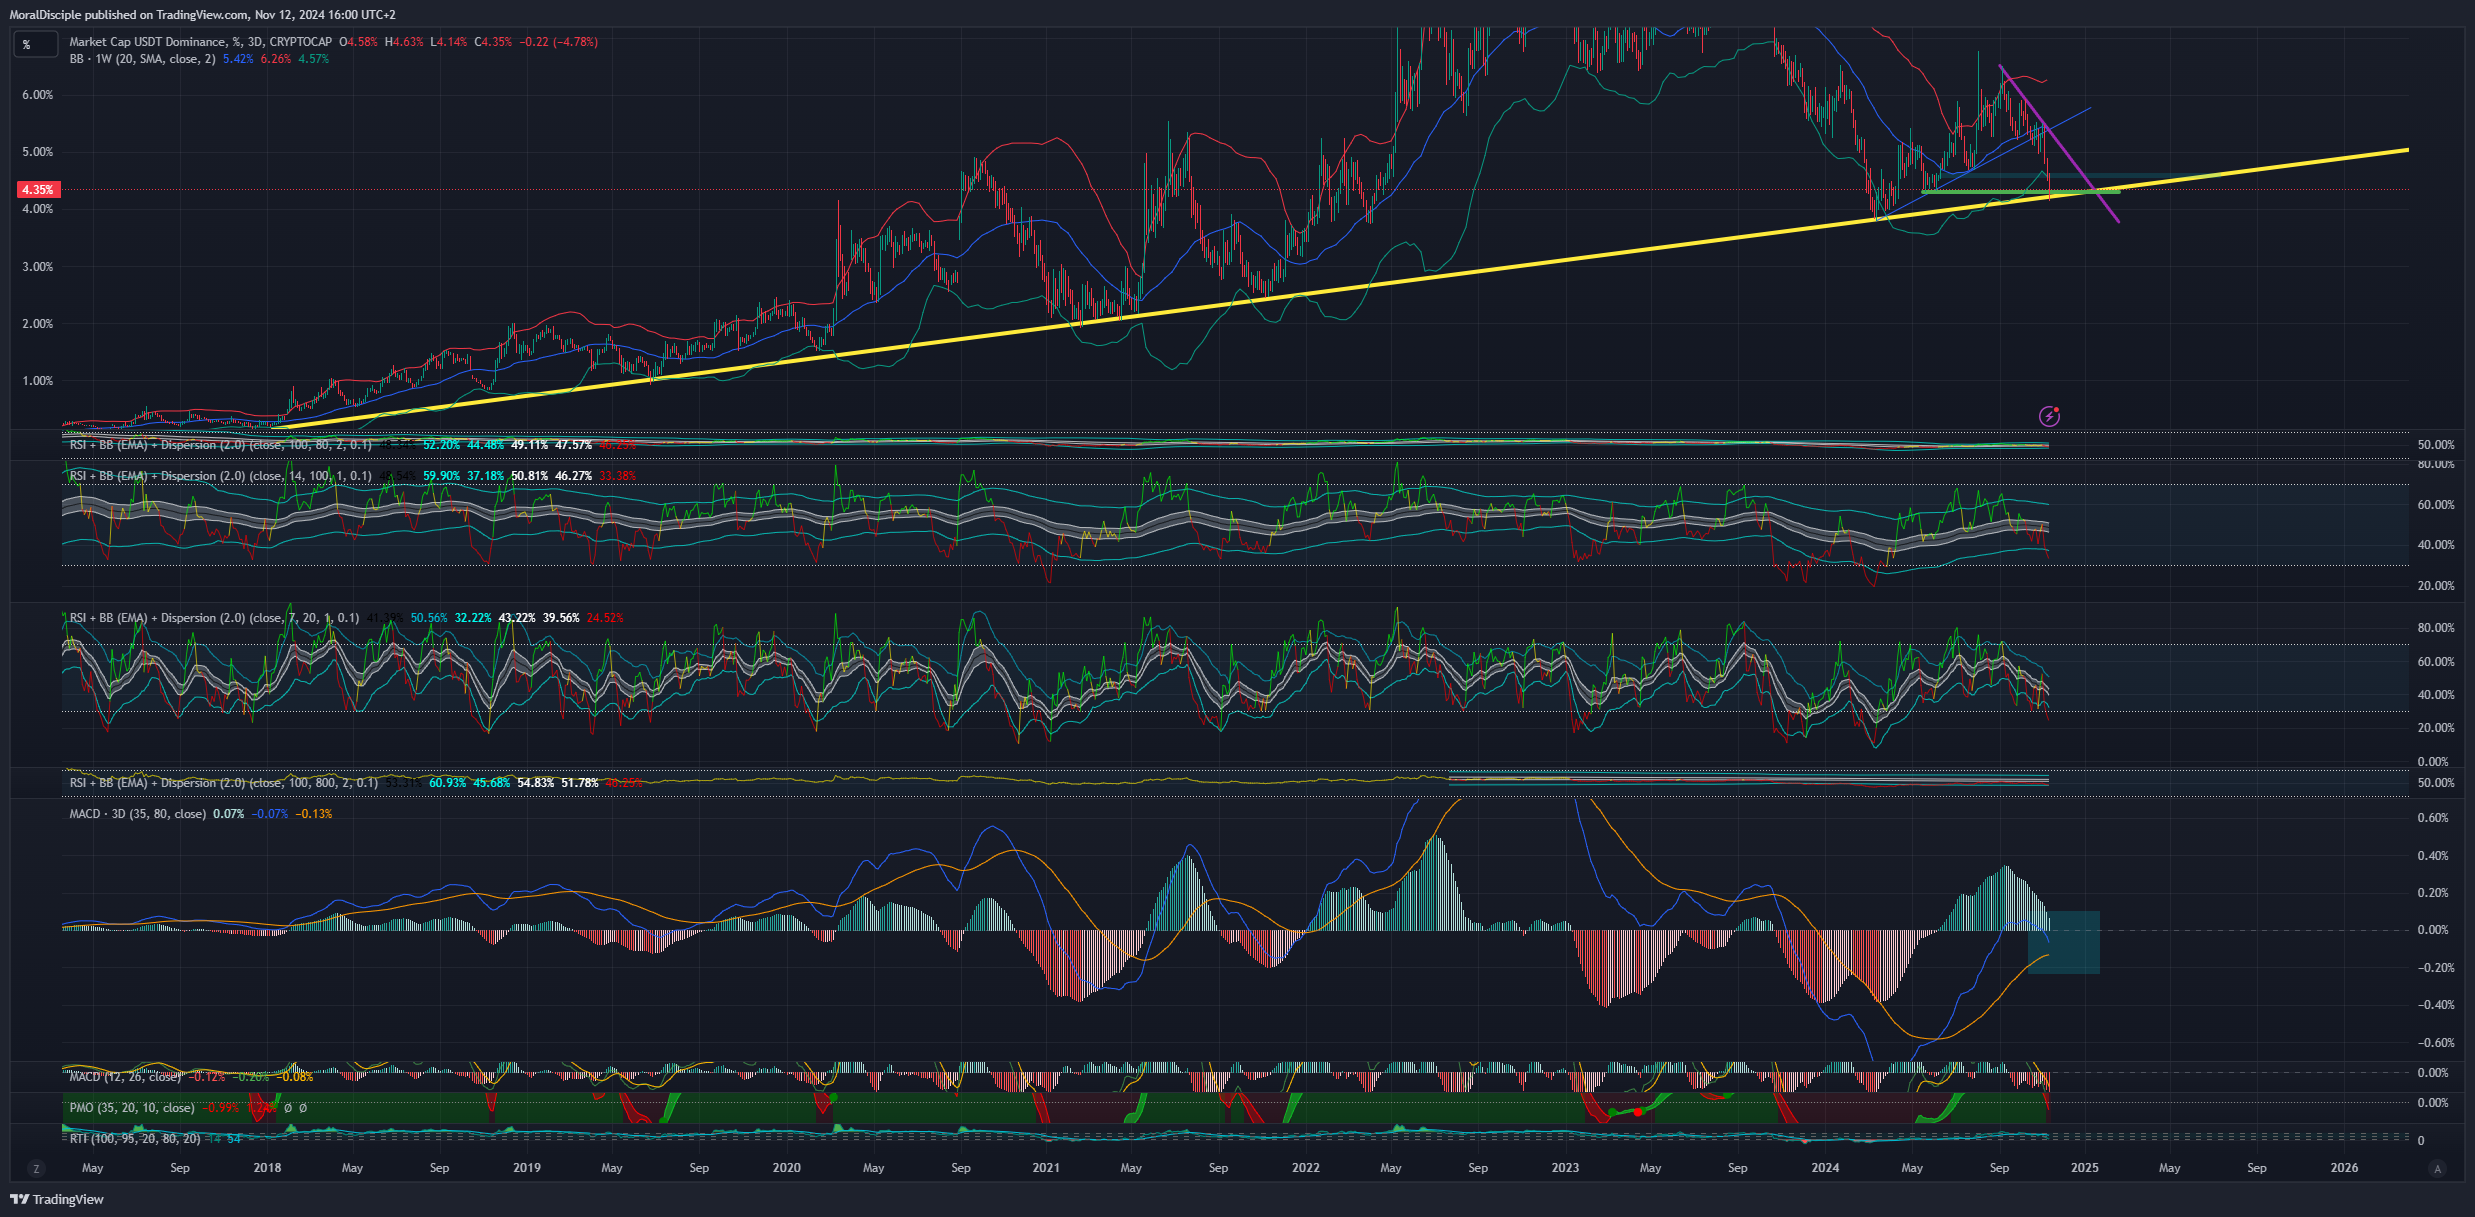Click the teal rectangle in the MACD pane
2475x1217 pixels.
2064,942
